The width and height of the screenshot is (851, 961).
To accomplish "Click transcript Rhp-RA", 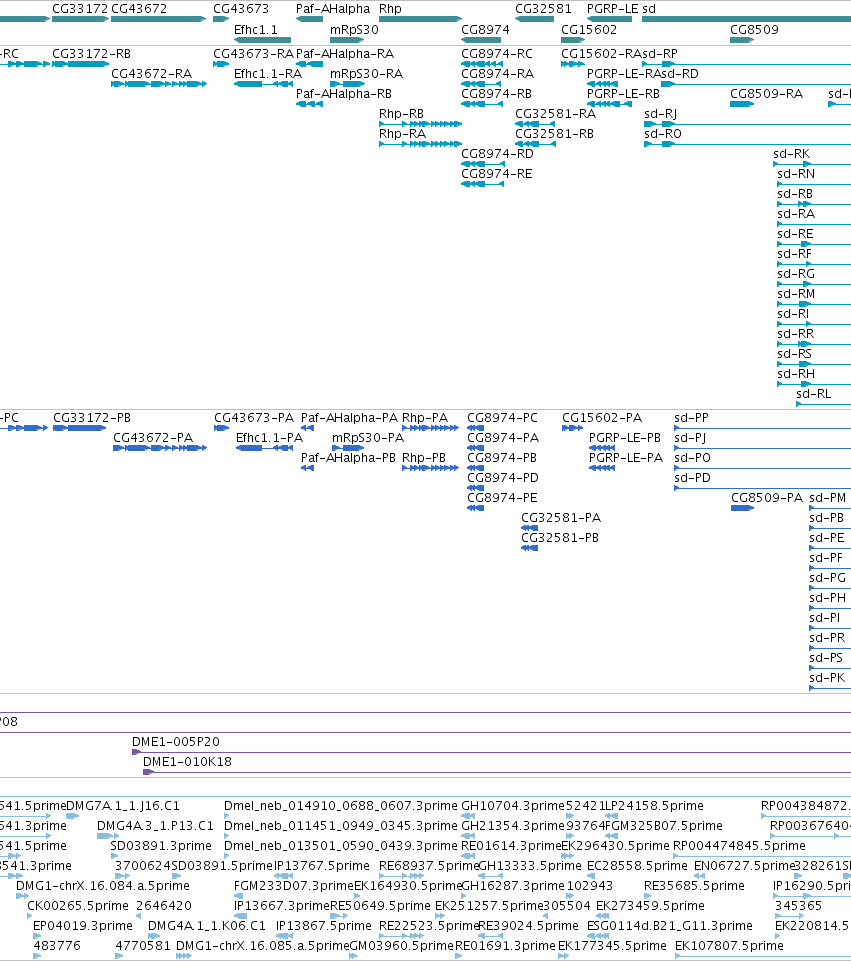I will coord(403,134).
